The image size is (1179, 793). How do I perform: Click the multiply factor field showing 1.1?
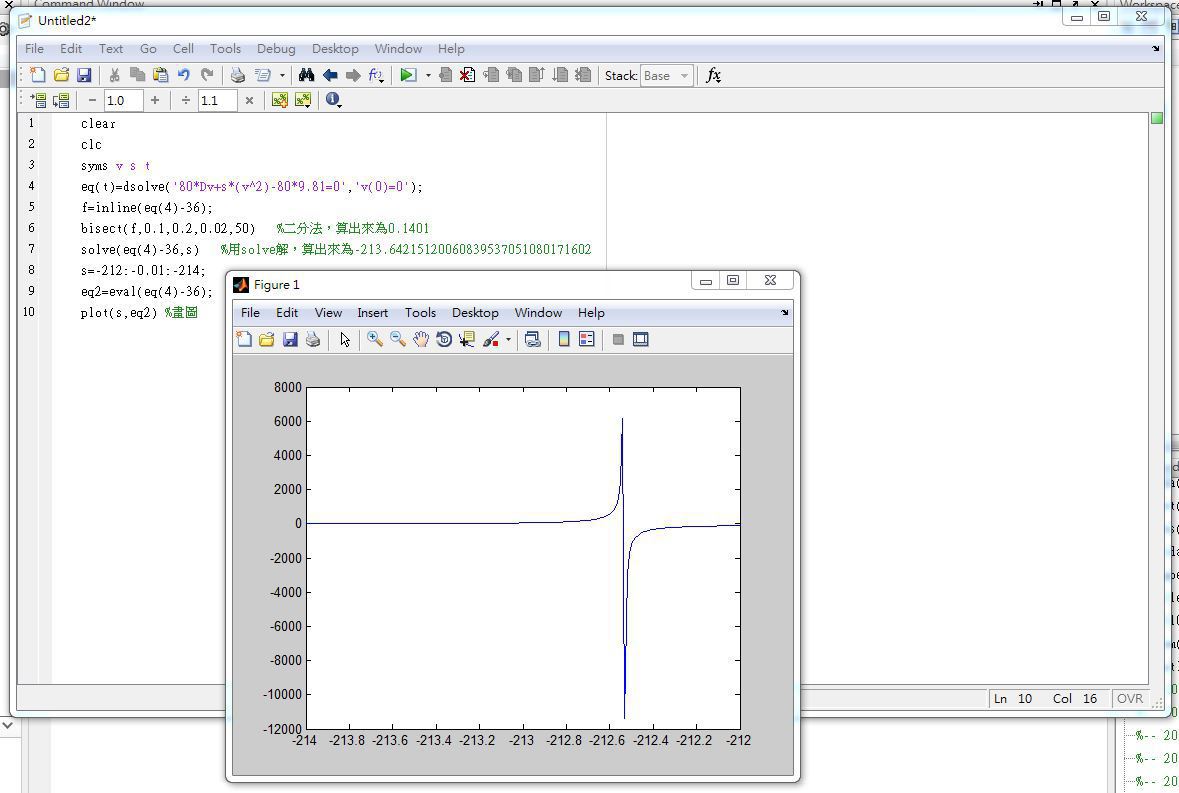(x=217, y=100)
